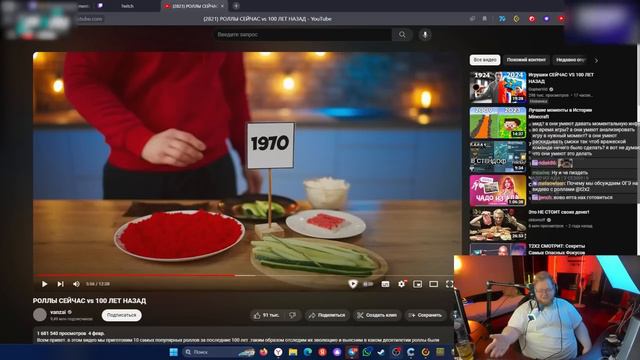640x360 pixels.
Task: Click the blue translate extension icon
Action: coord(502,19)
